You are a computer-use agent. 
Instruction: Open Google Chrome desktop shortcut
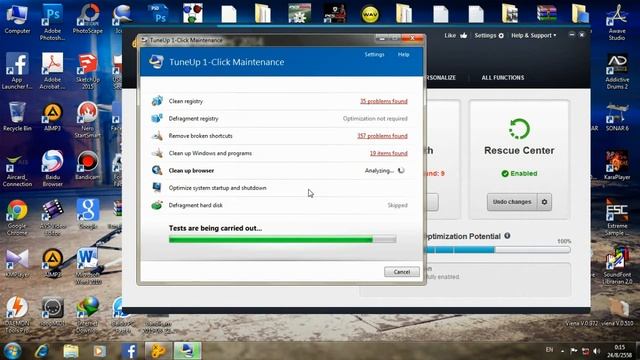pos(17,218)
